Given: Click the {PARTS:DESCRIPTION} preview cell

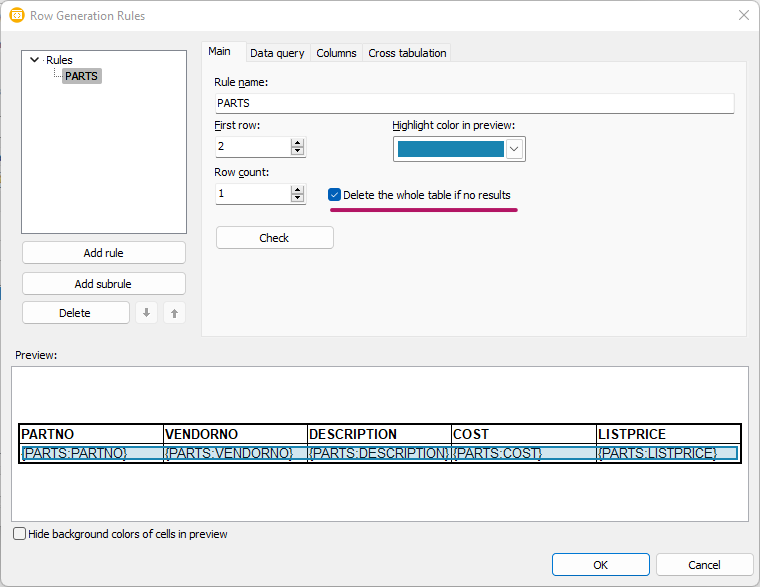Looking at the screenshot, I should coord(380,453).
